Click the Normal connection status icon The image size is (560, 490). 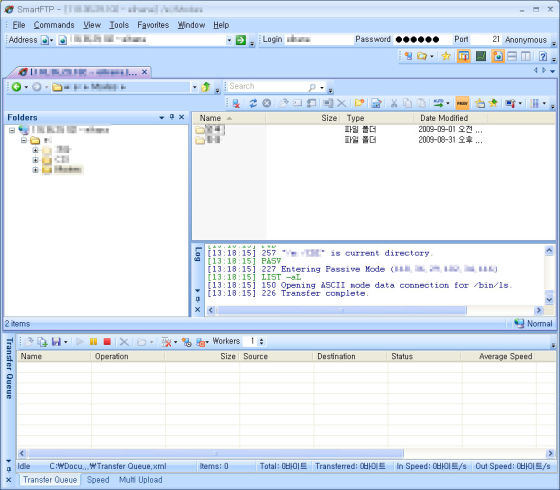point(519,324)
